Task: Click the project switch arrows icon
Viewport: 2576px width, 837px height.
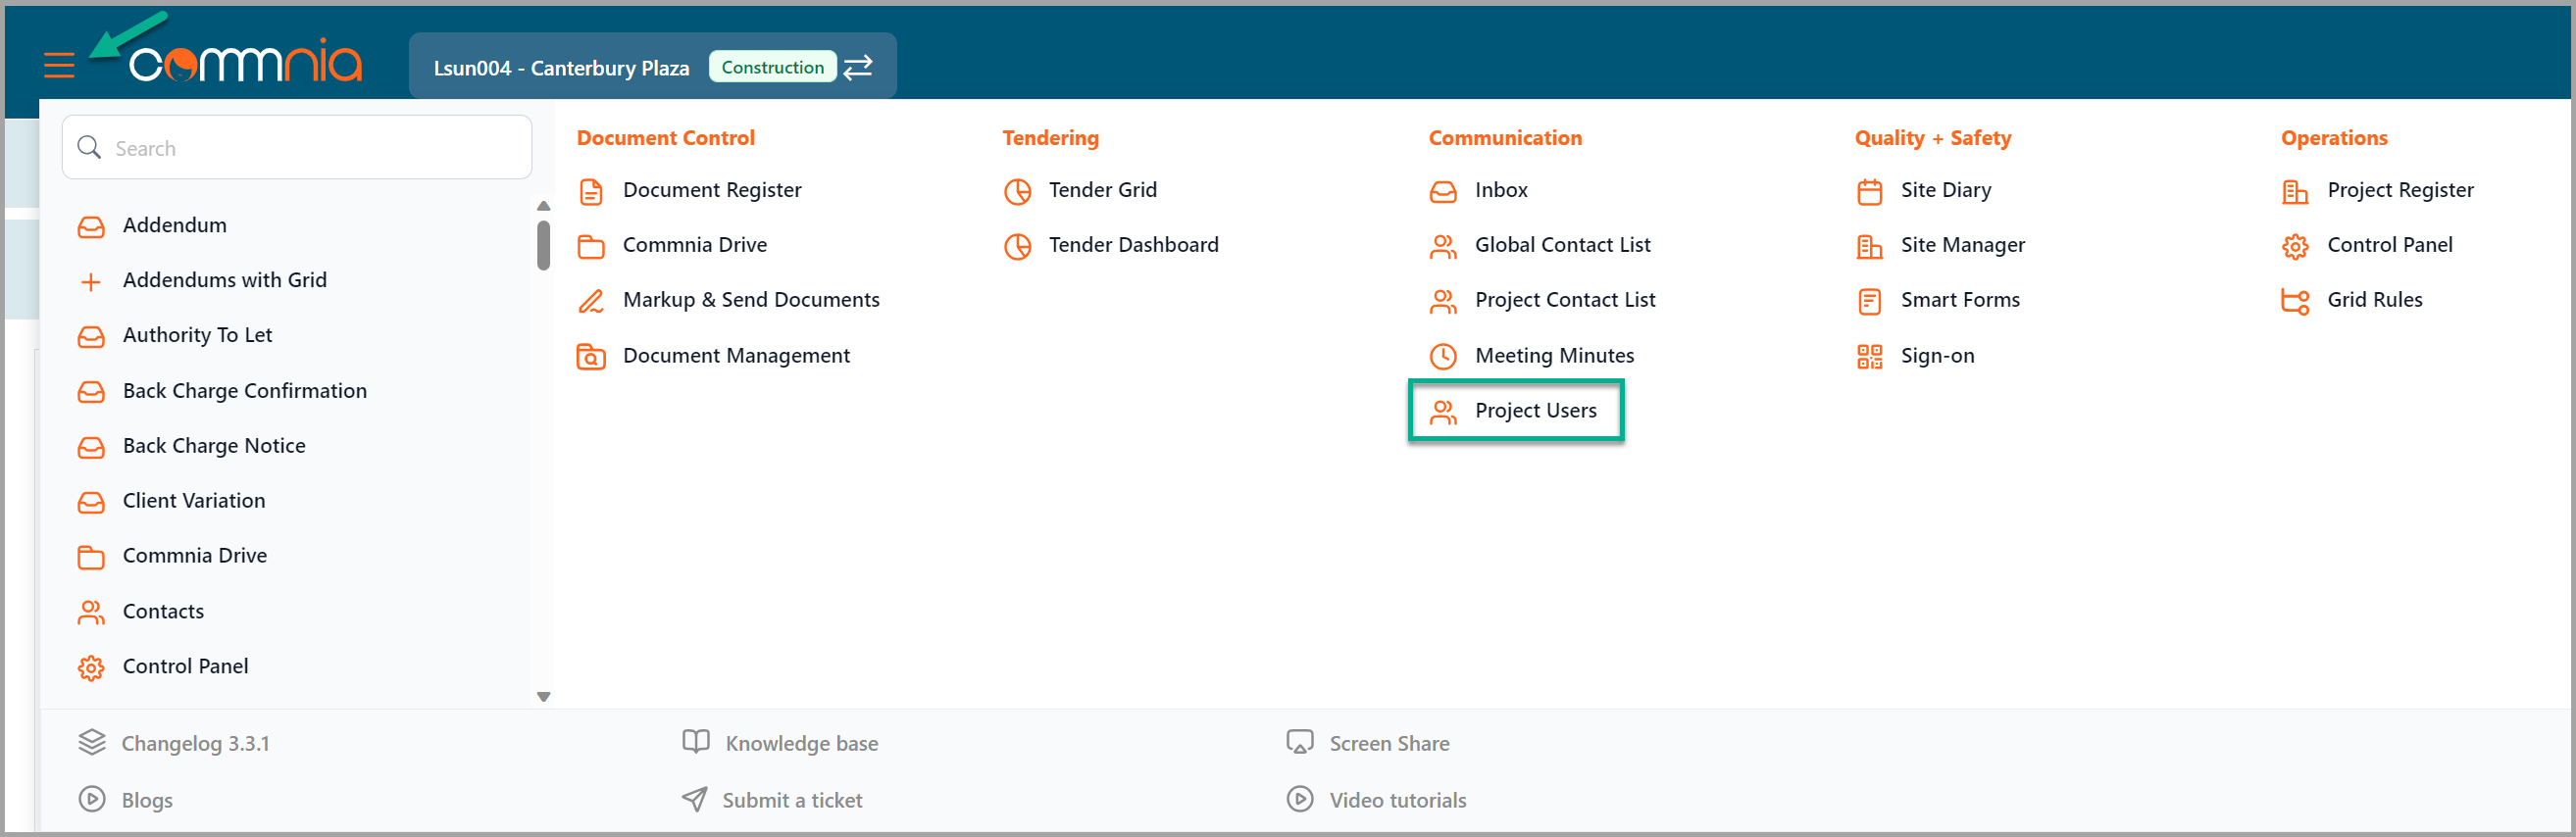Action: [858, 67]
